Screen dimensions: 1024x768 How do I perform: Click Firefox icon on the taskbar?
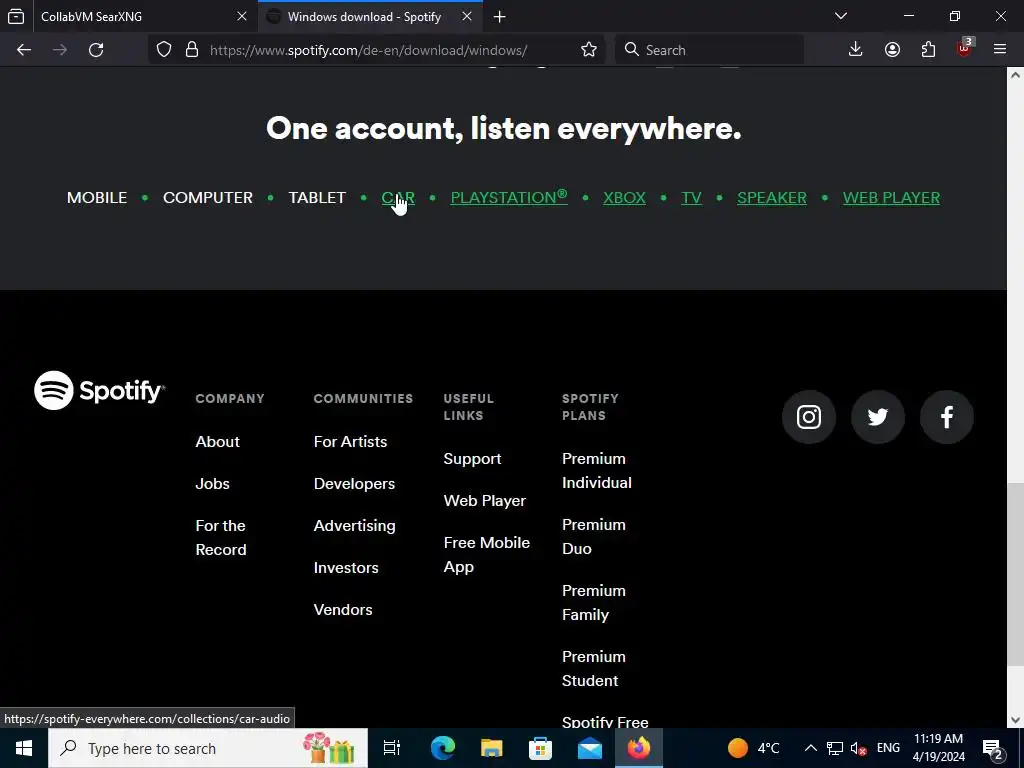click(x=639, y=748)
